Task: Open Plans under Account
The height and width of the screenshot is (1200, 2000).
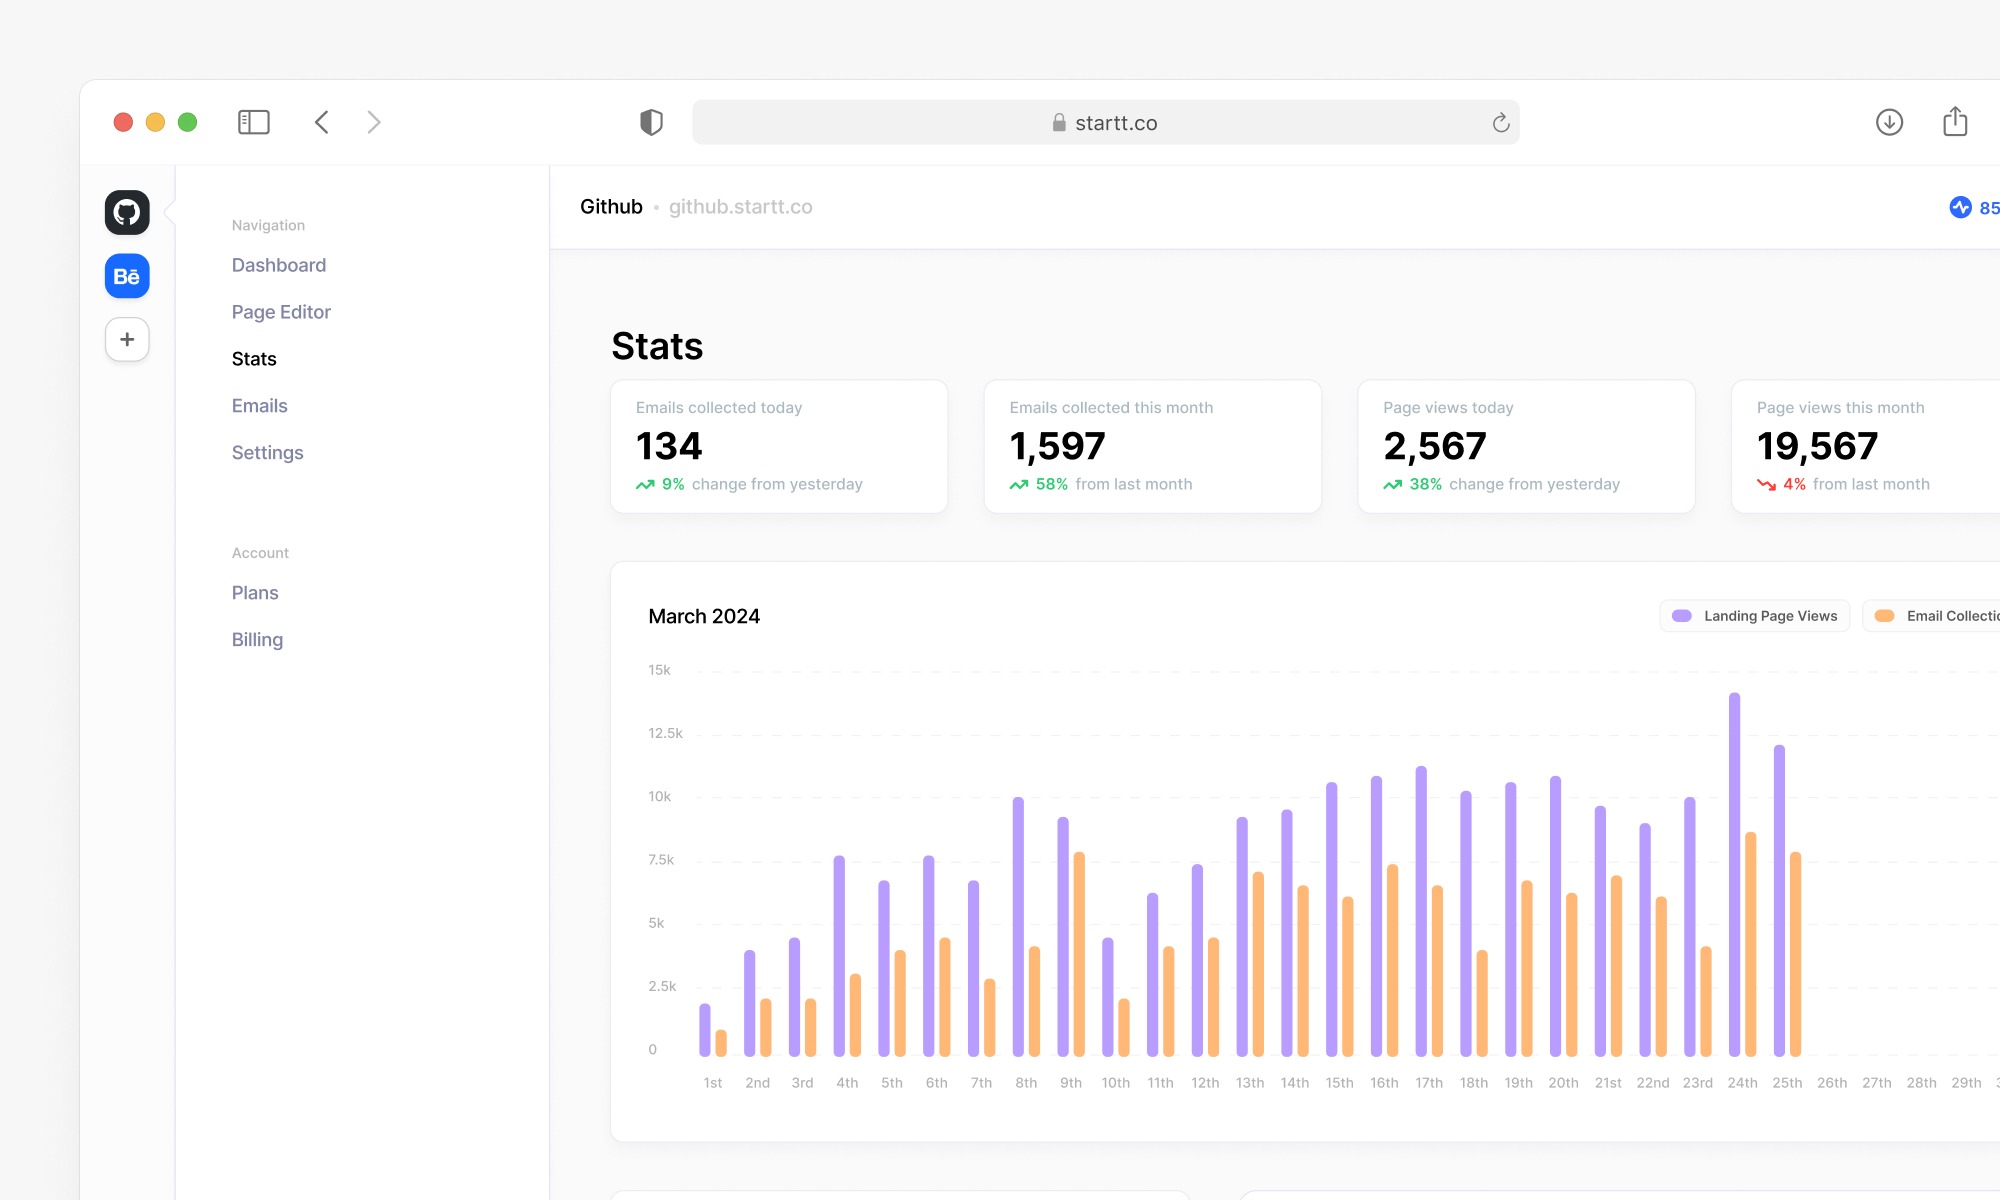Action: click(x=255, y=593)
